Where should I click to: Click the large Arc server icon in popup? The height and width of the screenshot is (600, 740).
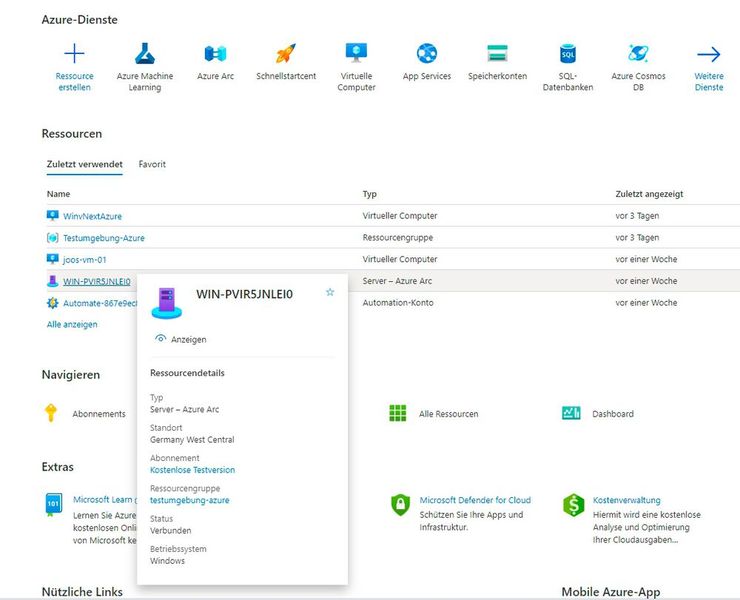click(x=167, y=303)
